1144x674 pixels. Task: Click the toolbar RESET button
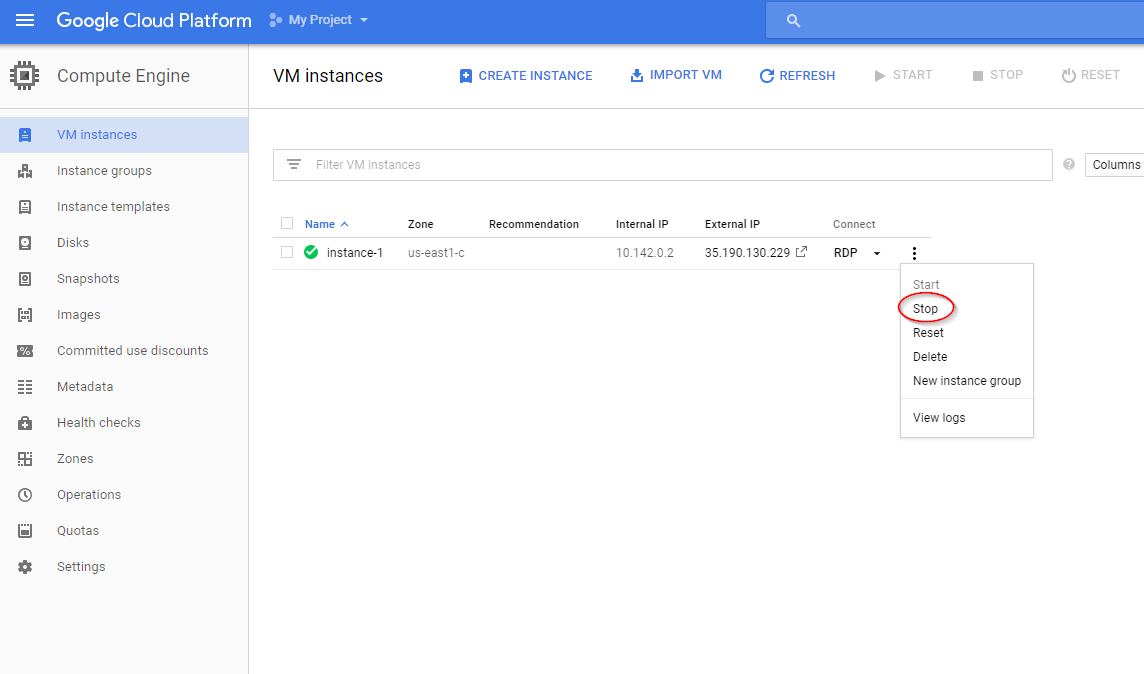1091,75
